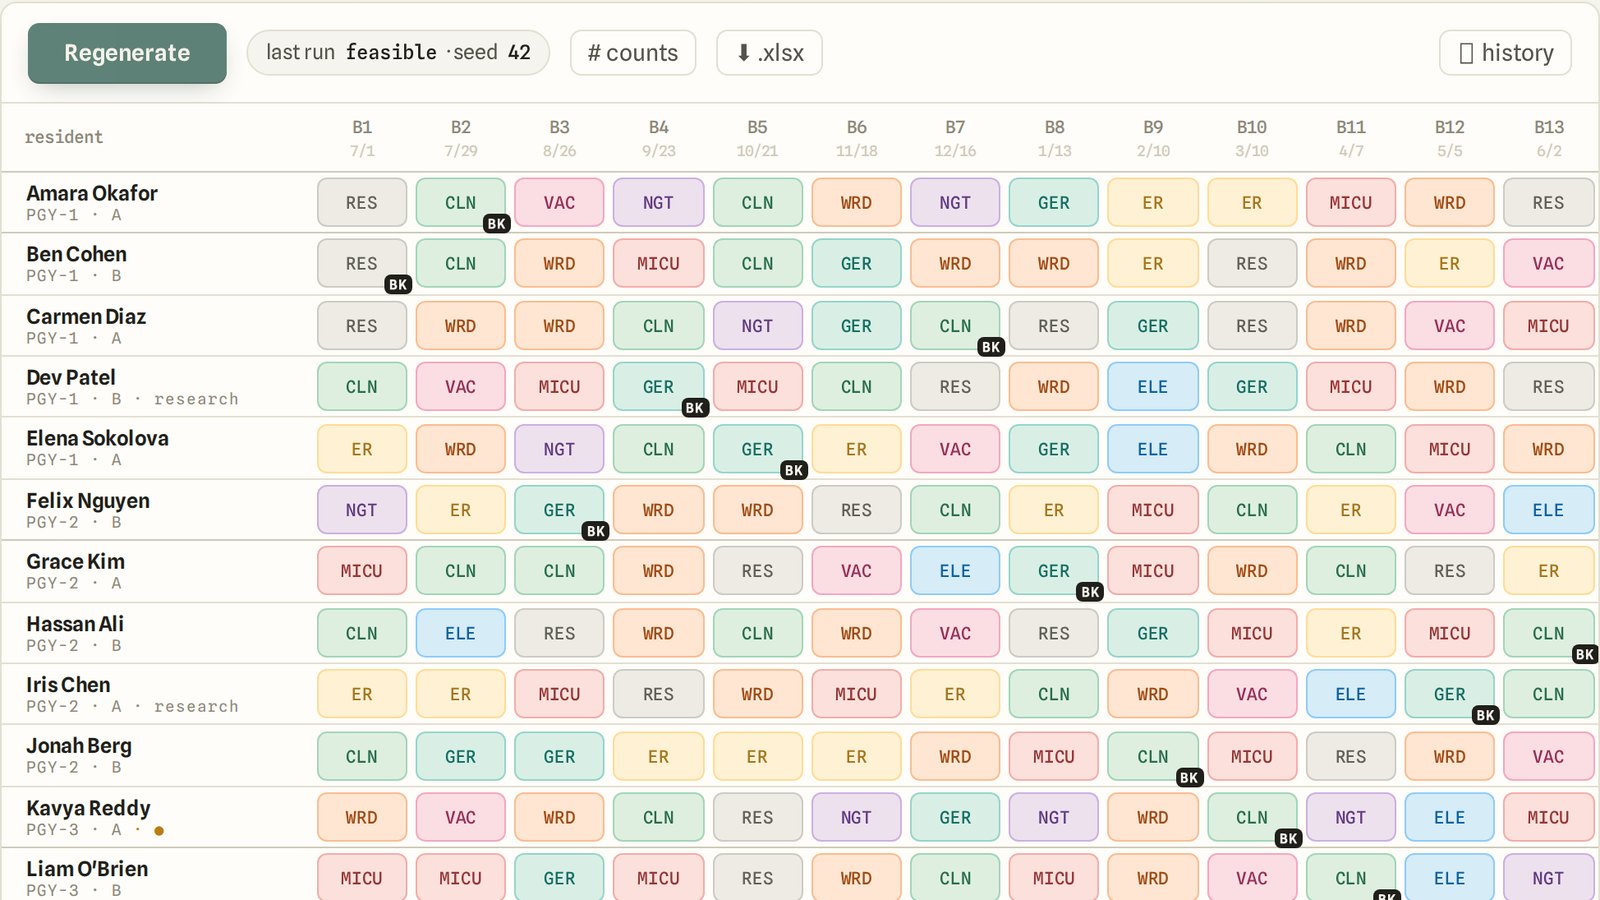This screenshot has height=900, width=1600.
Task: Click the Regenerate button
Action: coord(127,53)
